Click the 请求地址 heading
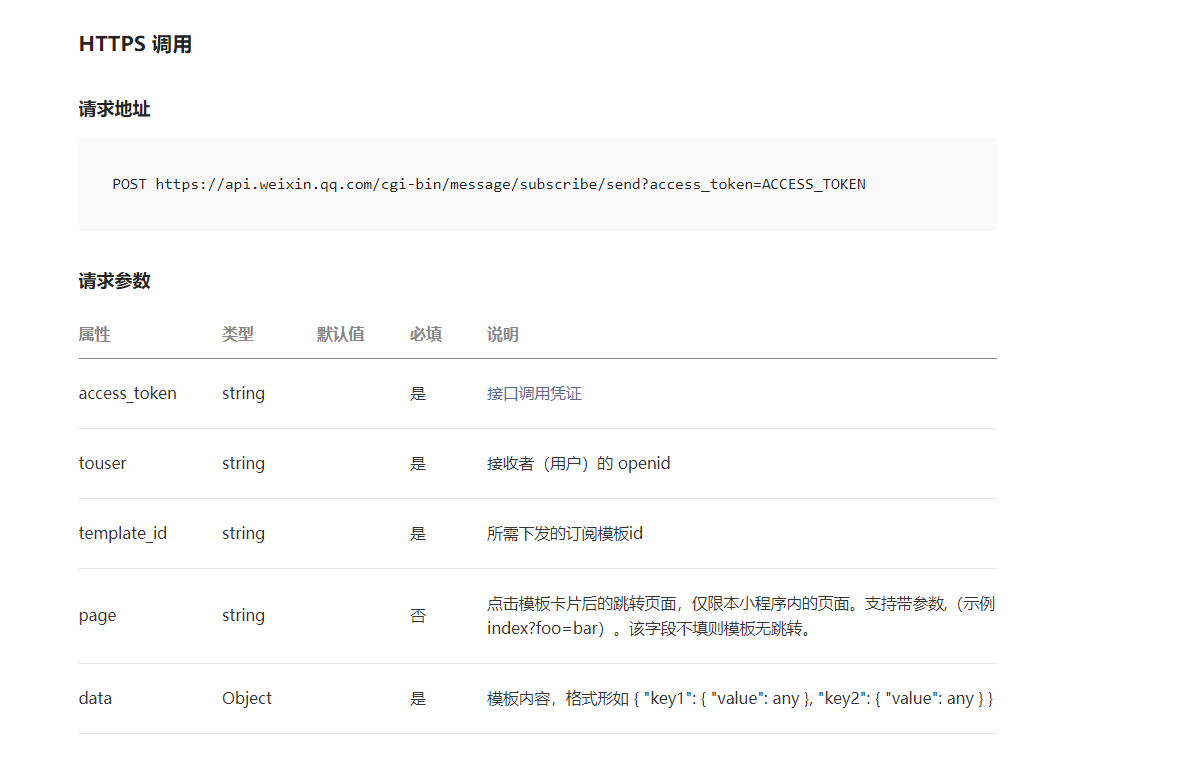 [x=114, y=109]
